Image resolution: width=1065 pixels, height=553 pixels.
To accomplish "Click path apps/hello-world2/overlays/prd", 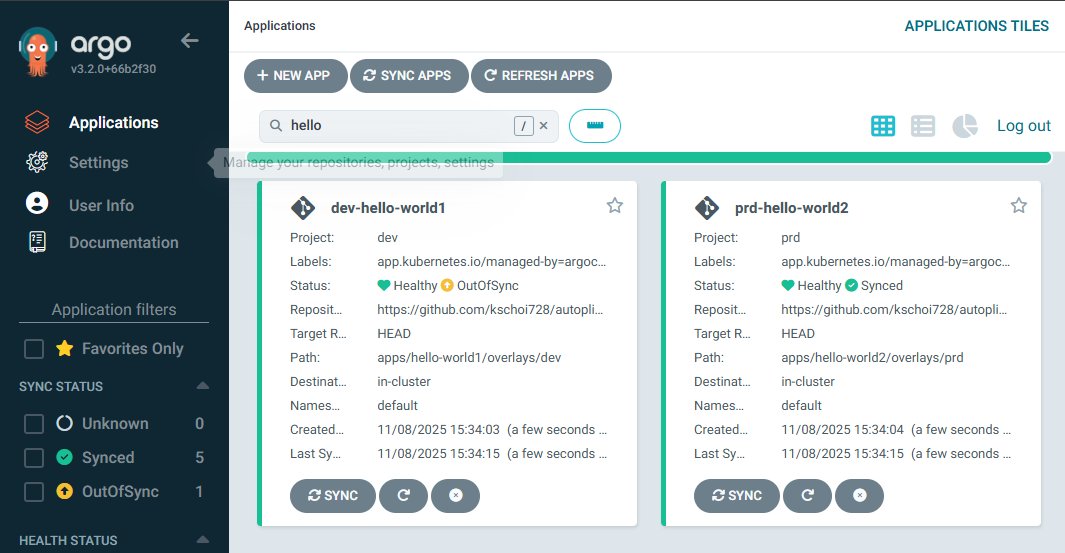I will point(872,357).
